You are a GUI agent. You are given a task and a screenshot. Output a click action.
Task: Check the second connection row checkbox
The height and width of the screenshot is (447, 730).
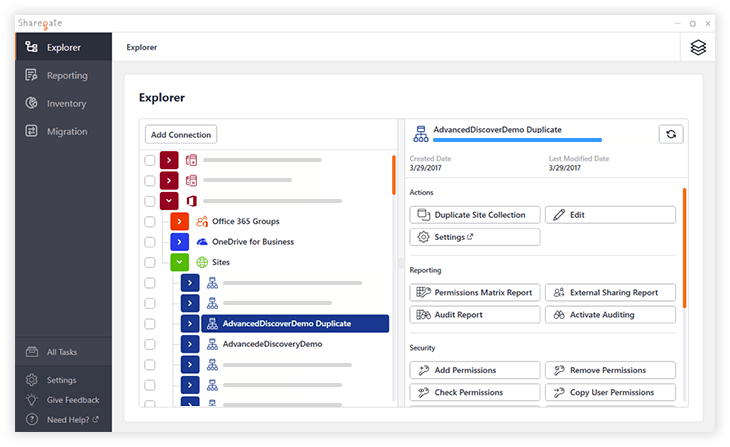click(149, 181)
